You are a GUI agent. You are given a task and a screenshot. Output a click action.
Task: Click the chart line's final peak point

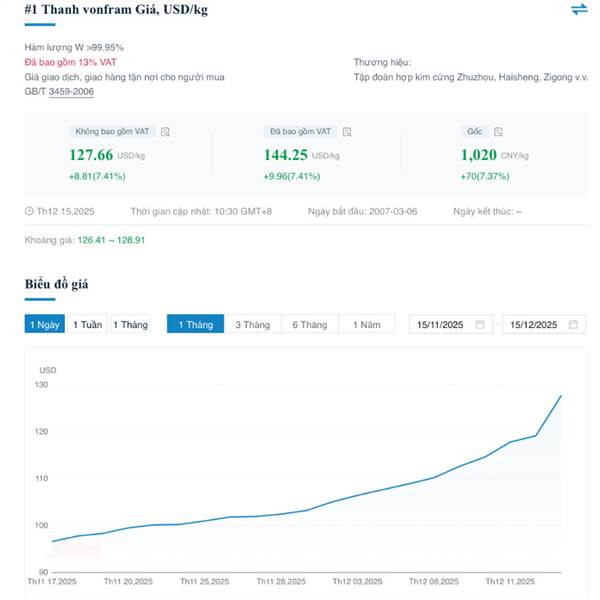coord(561,396)
